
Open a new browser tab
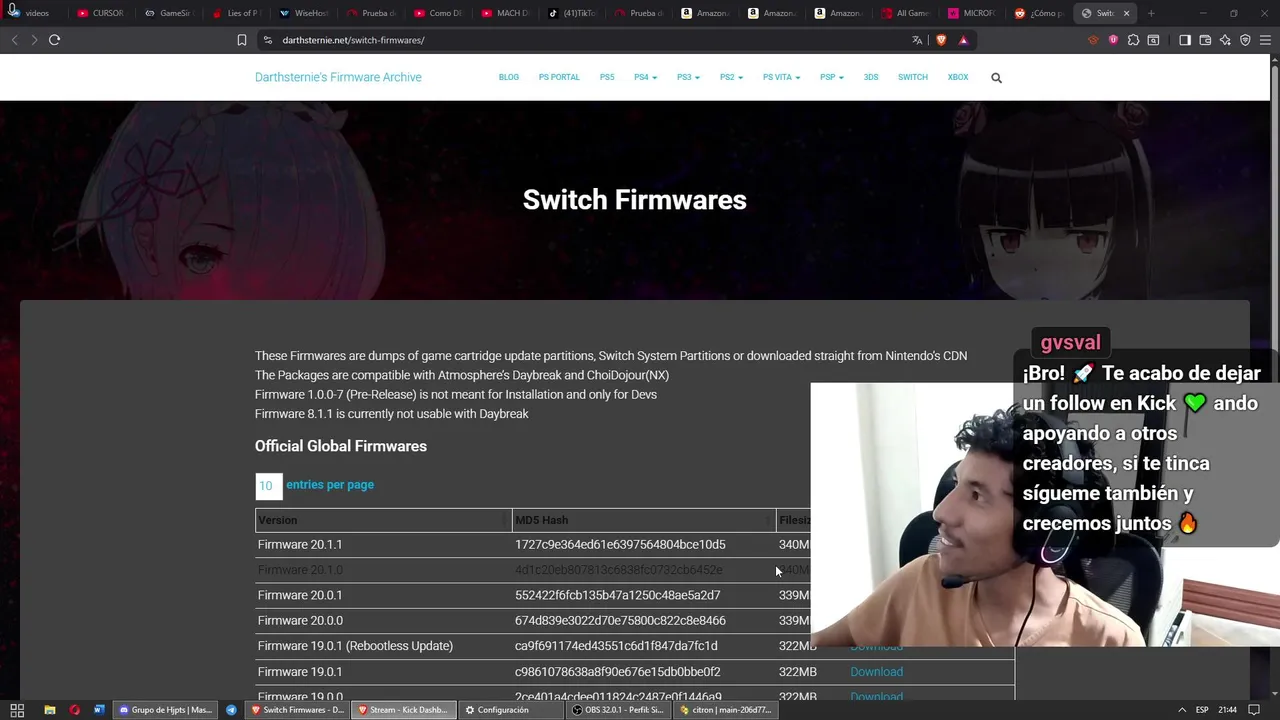pyautogui.click(x=1151, y=13)
